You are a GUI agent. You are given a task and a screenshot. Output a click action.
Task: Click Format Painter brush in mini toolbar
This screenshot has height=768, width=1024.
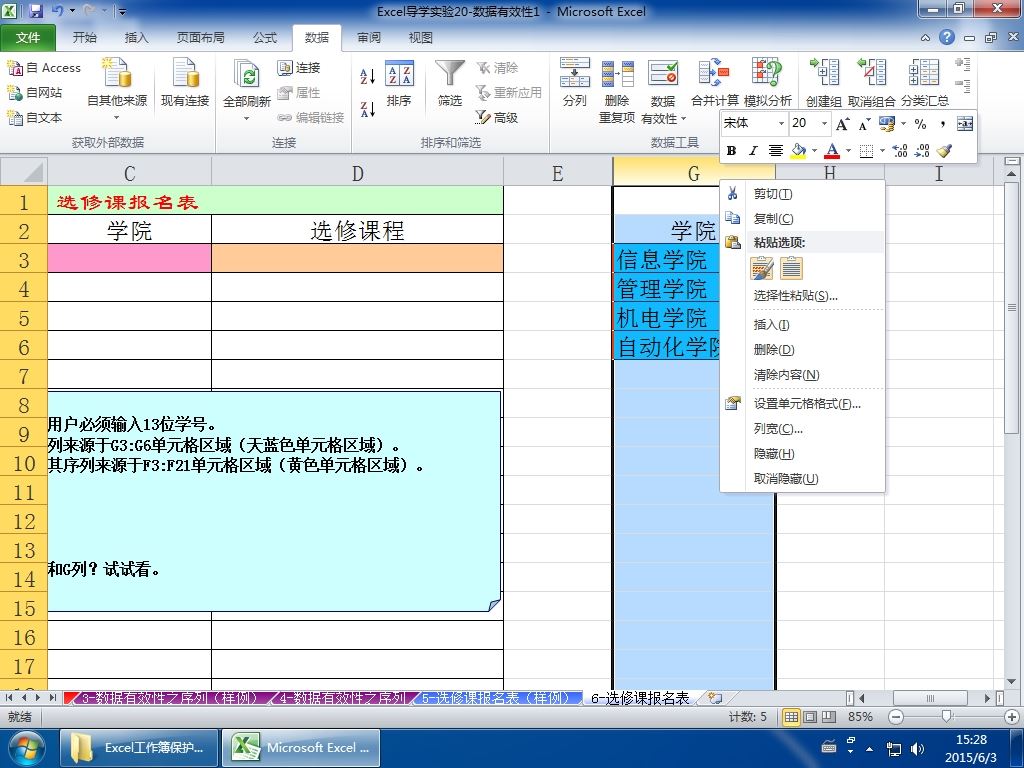[x=944, y=151]
